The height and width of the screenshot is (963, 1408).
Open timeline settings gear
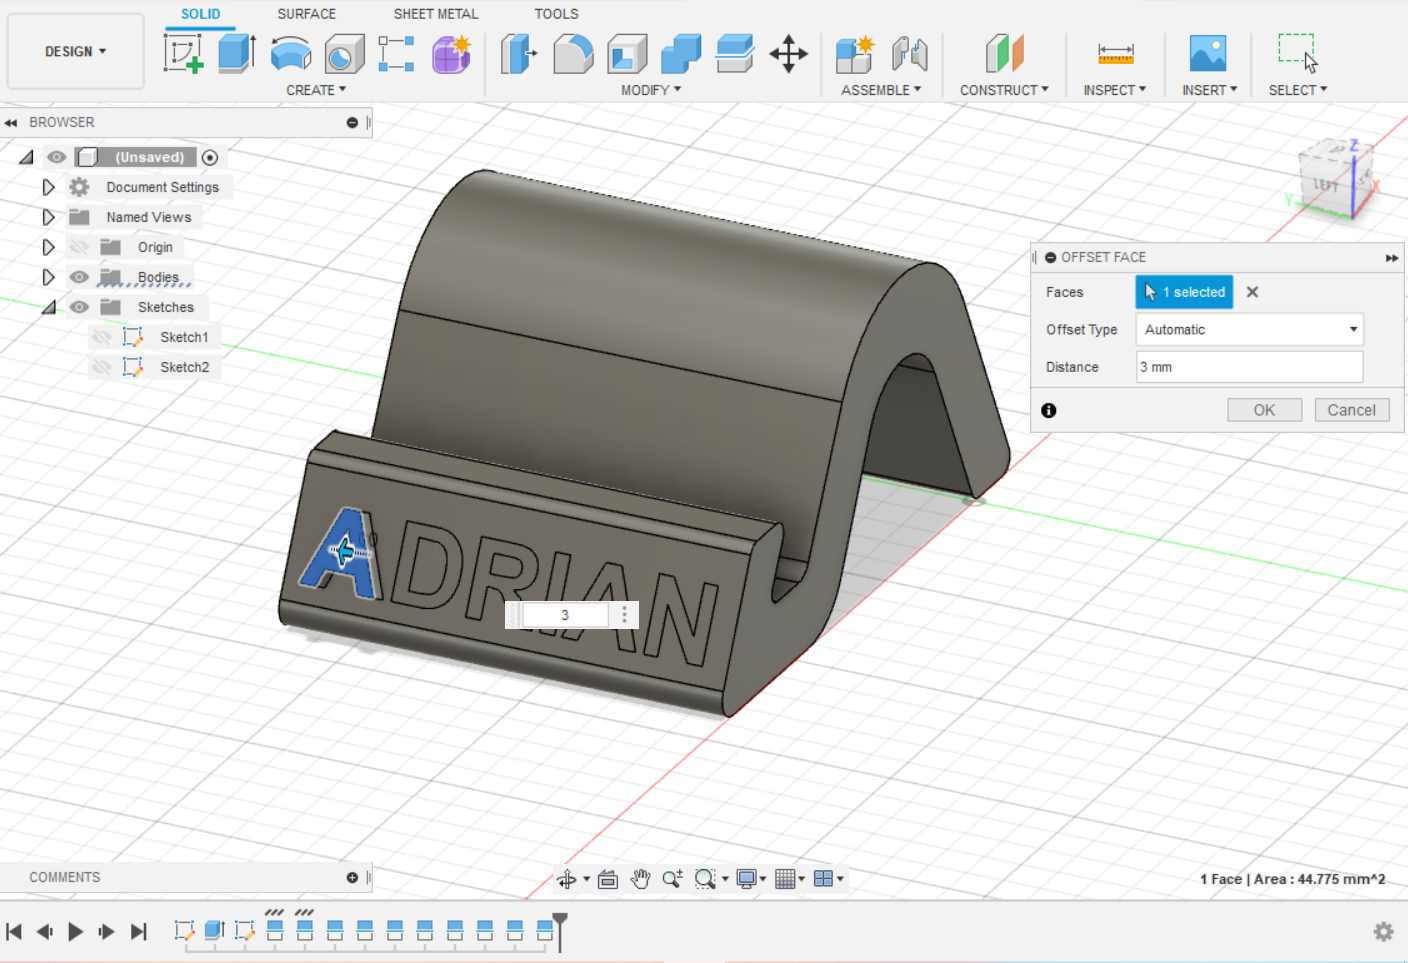point(1384,932)
